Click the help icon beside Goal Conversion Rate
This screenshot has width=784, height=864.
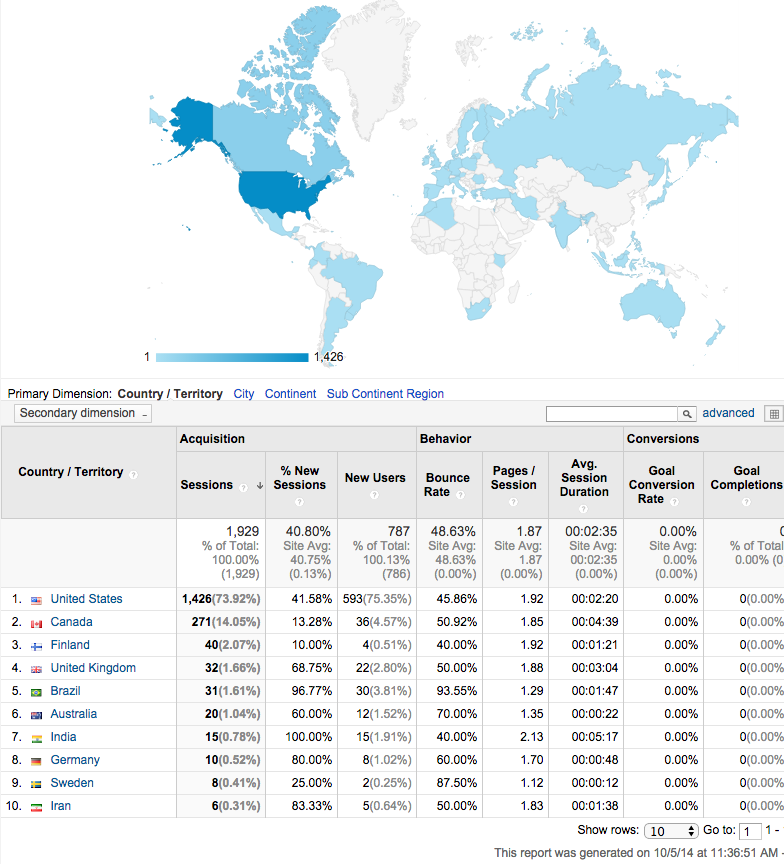pos(674,501)
